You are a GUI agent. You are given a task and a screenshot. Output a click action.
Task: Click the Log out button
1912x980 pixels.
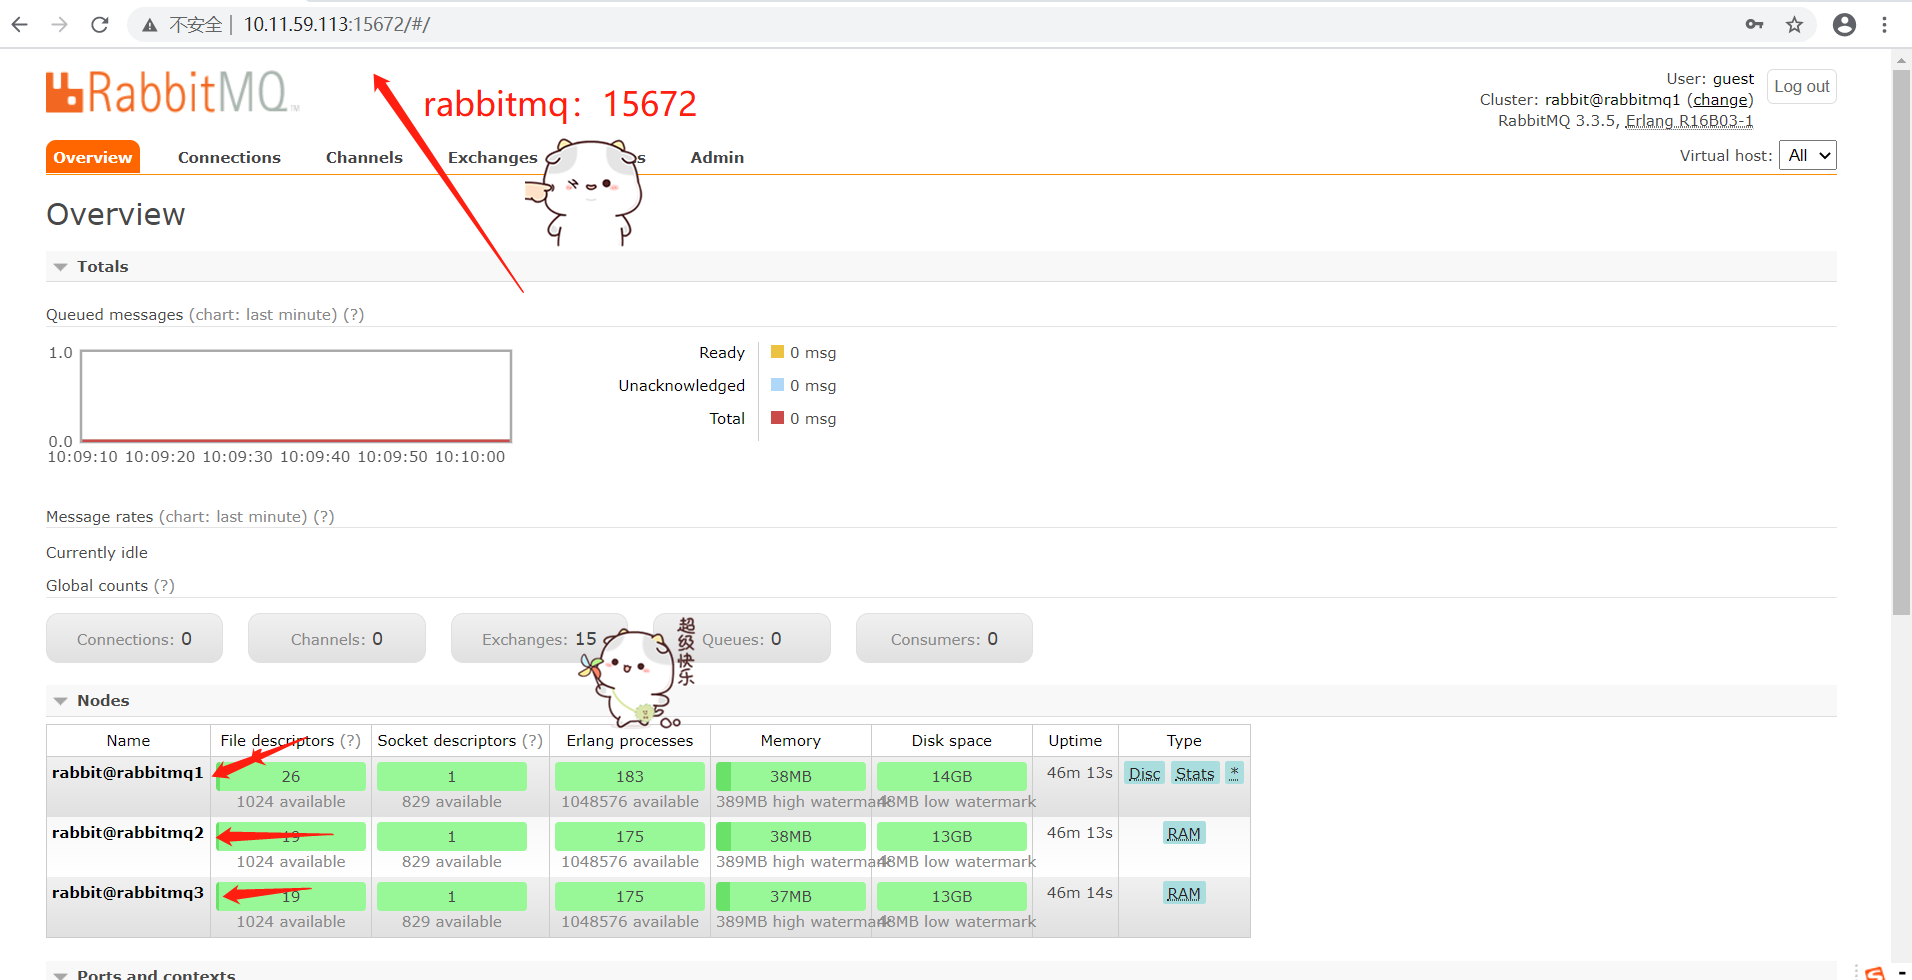pyautogui.click(x=1802, y=87)
